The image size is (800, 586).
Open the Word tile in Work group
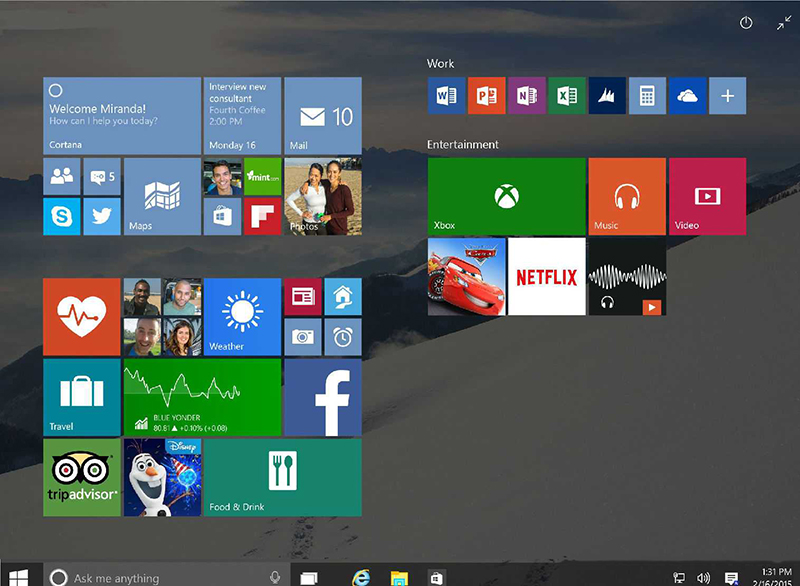click(x=446, y=96)
